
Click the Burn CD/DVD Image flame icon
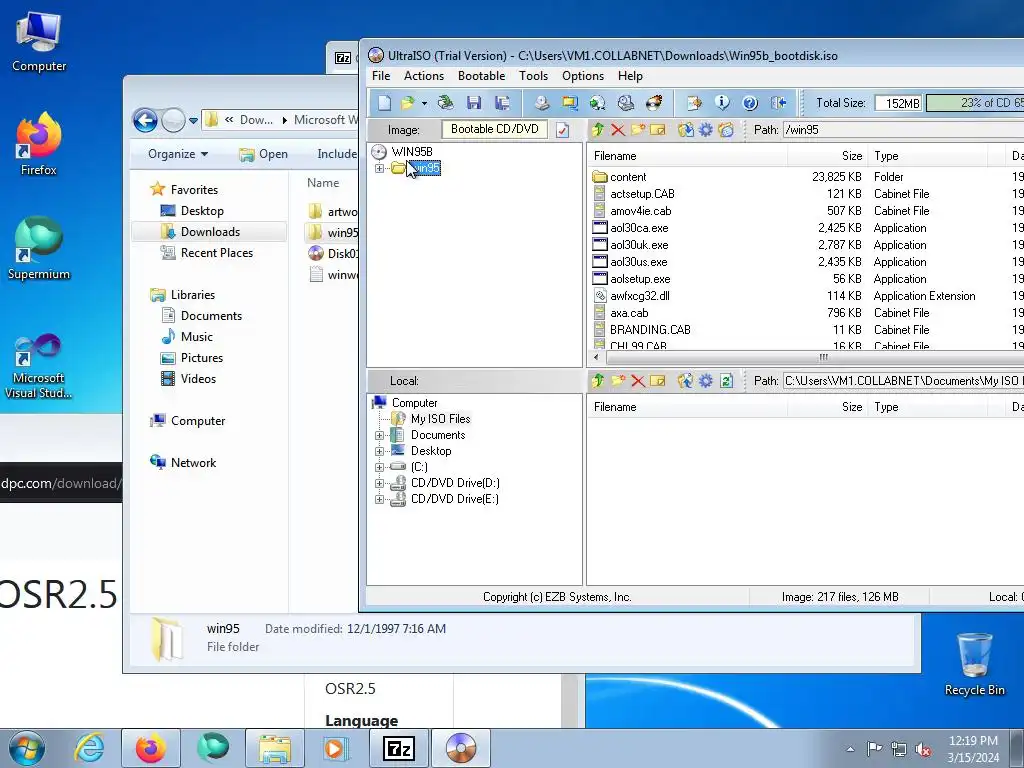click(654, 103)
